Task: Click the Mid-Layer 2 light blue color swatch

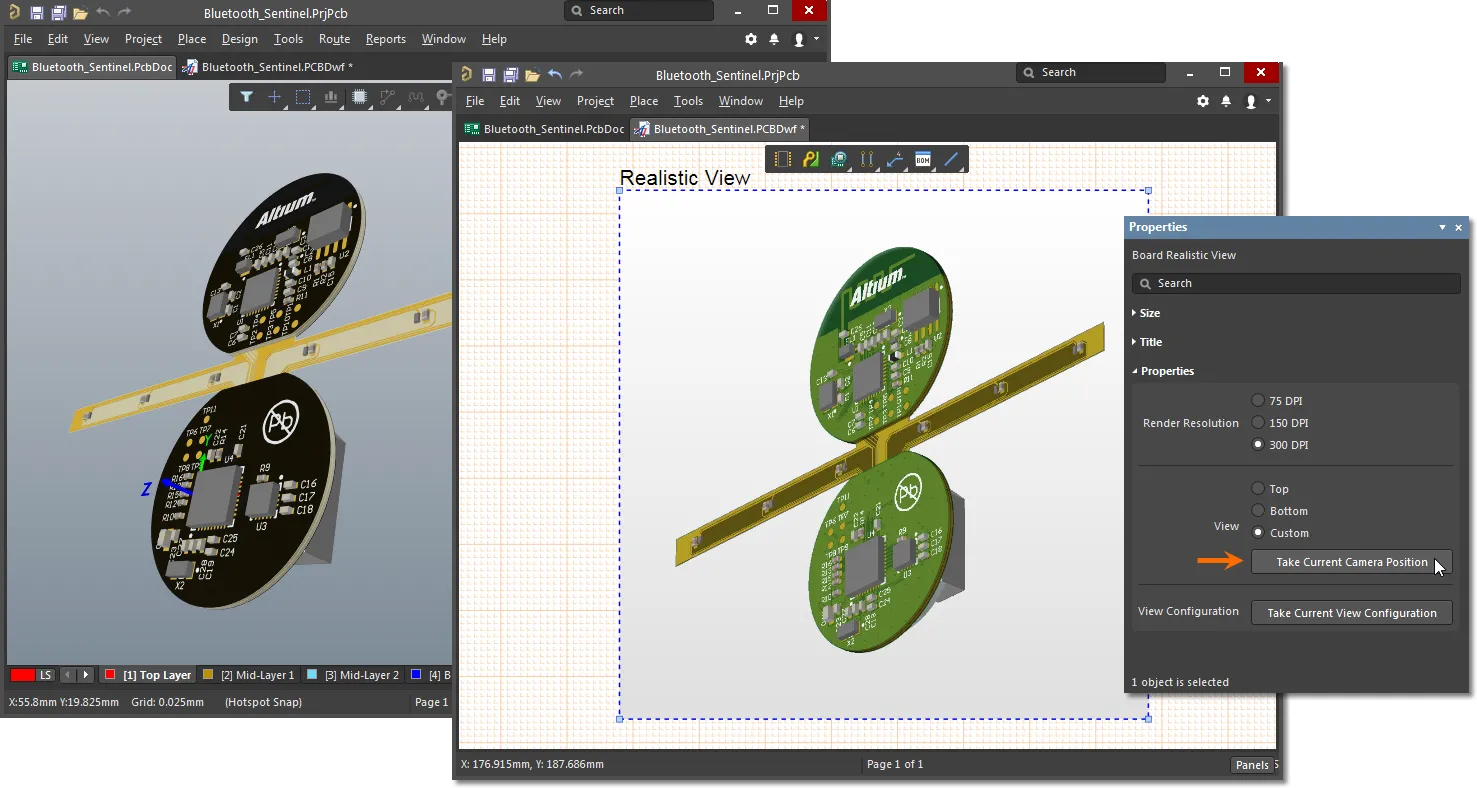Action: [312, 675]
